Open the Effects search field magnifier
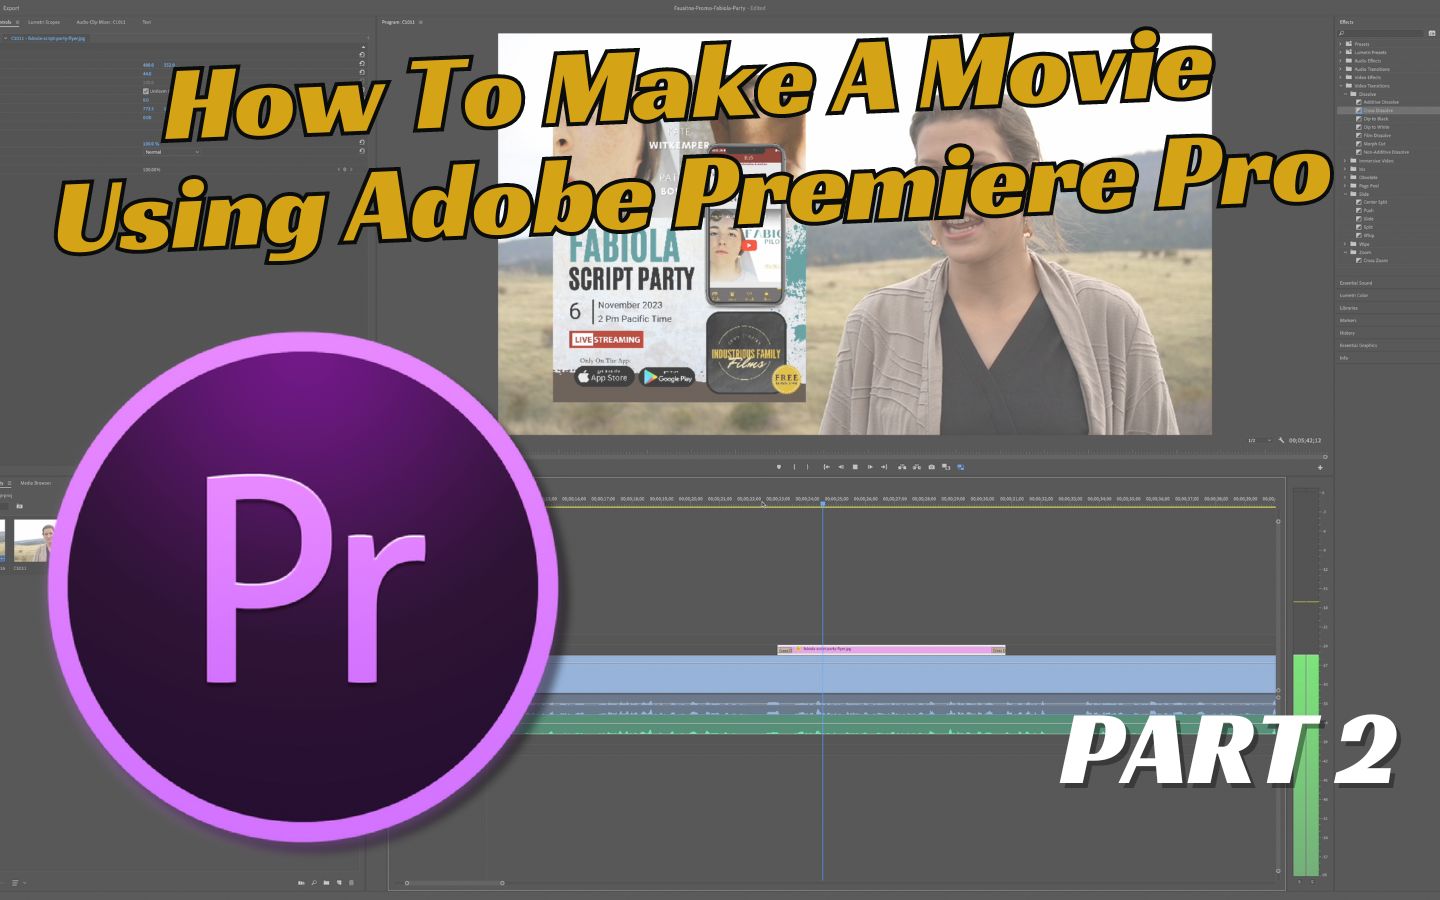Screen dimensions: 1440x900 pyautogui.click(x=1342, y=32)
